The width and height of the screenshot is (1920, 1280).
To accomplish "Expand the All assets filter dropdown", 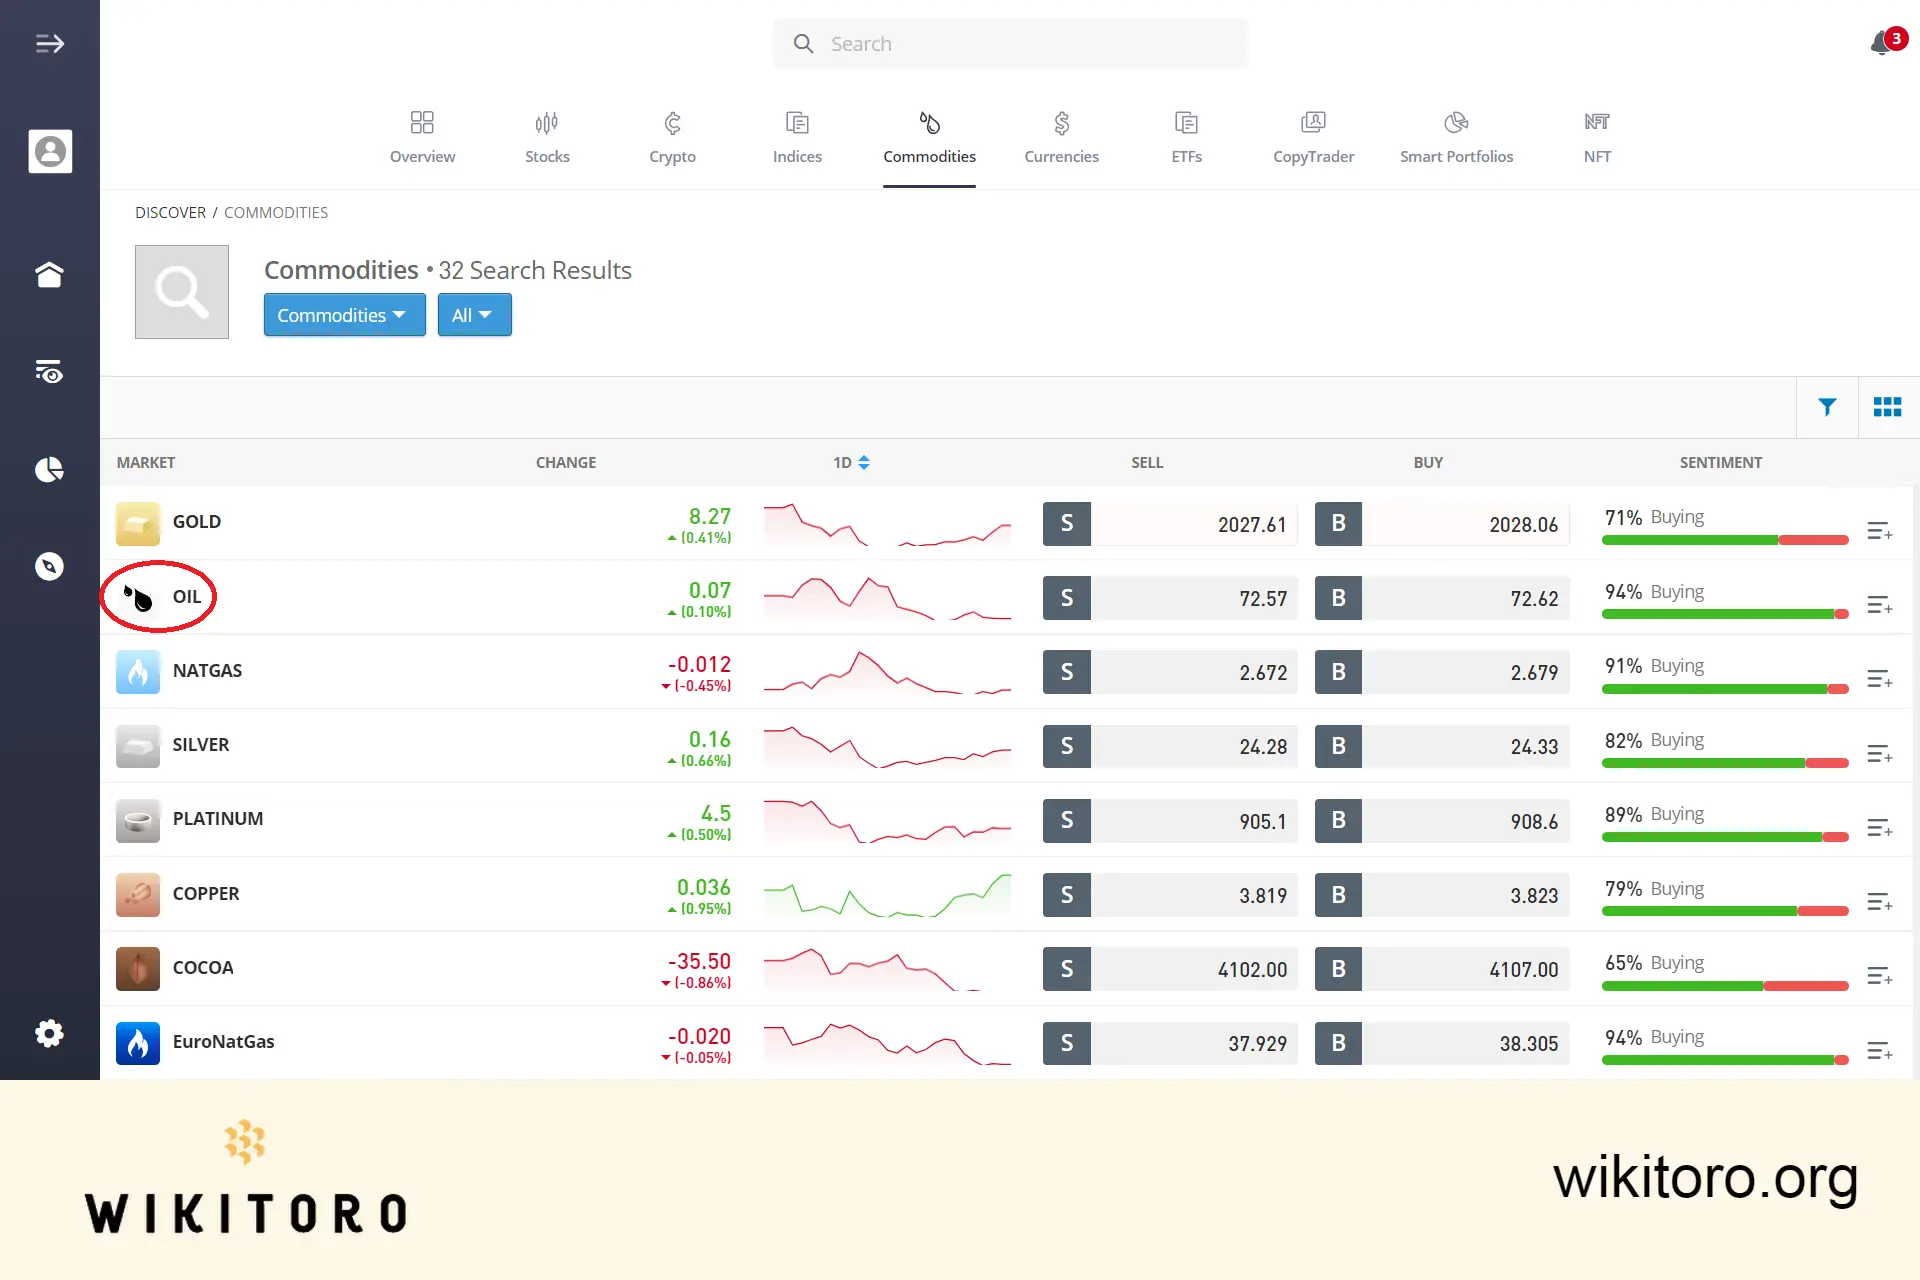I will click(x=473, y=314).
